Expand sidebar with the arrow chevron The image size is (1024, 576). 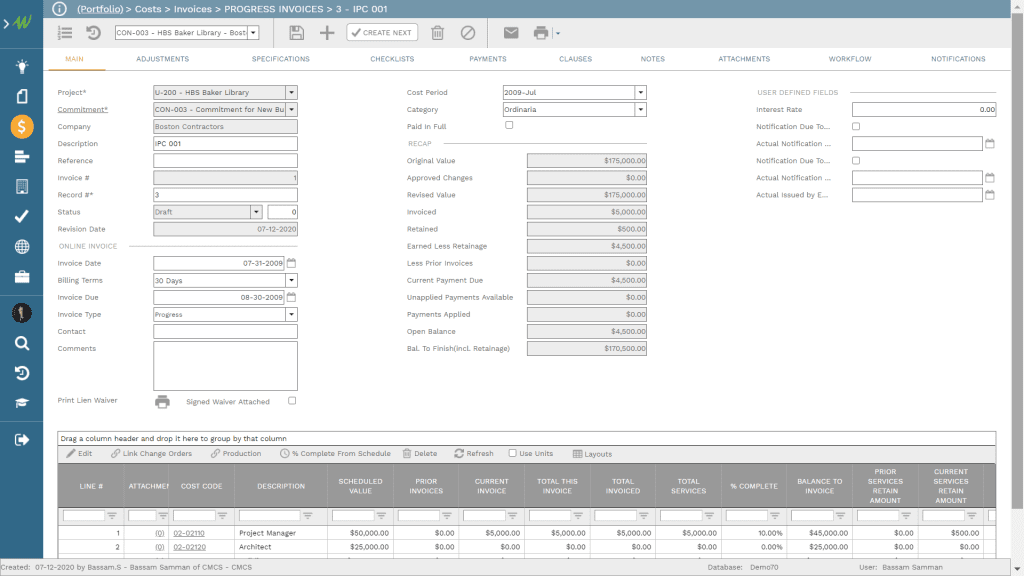coord(6,24)
